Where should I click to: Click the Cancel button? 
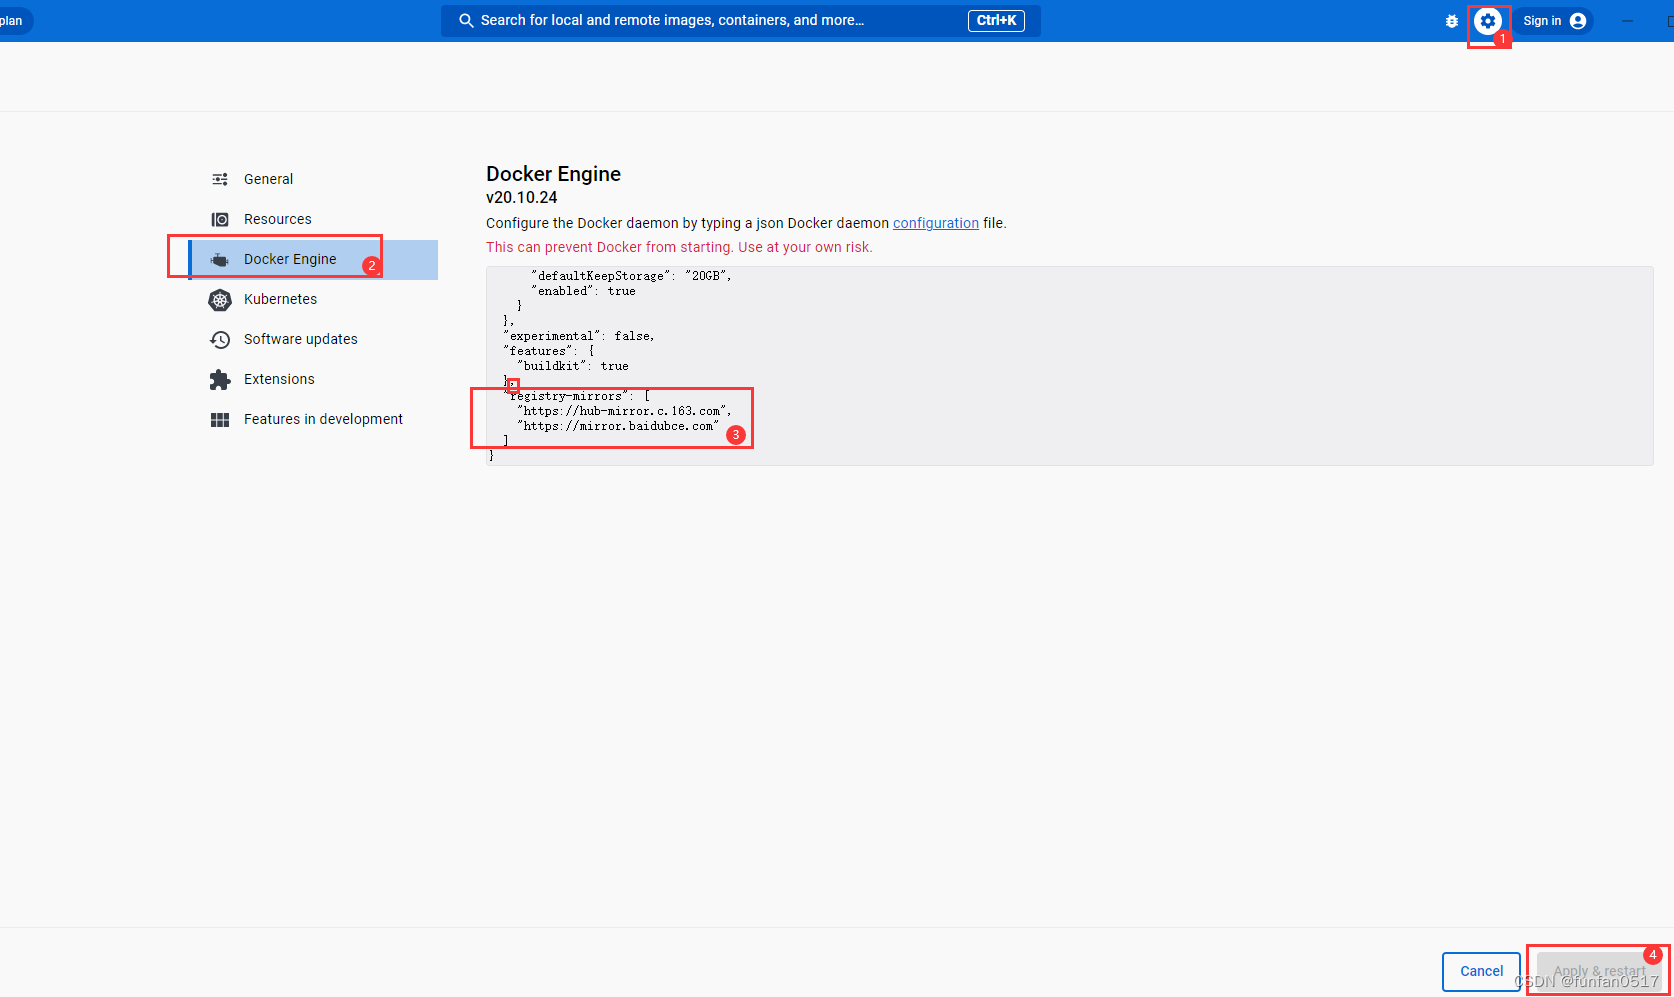point(1481,971)
